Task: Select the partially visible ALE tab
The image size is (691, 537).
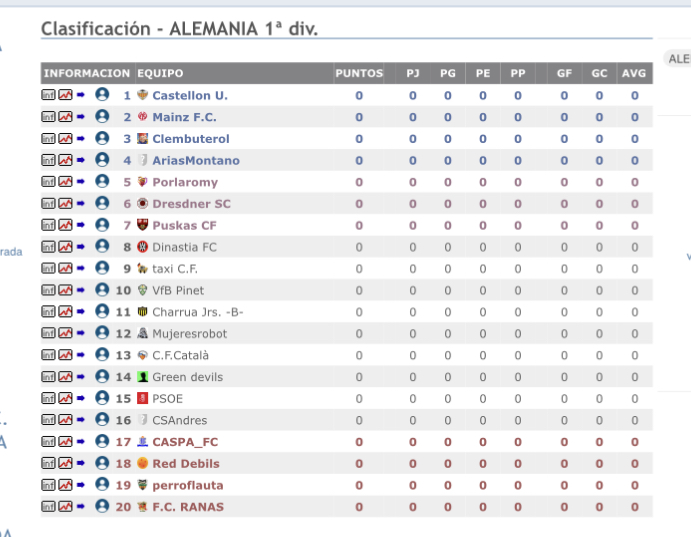Action: click(678, 59)
